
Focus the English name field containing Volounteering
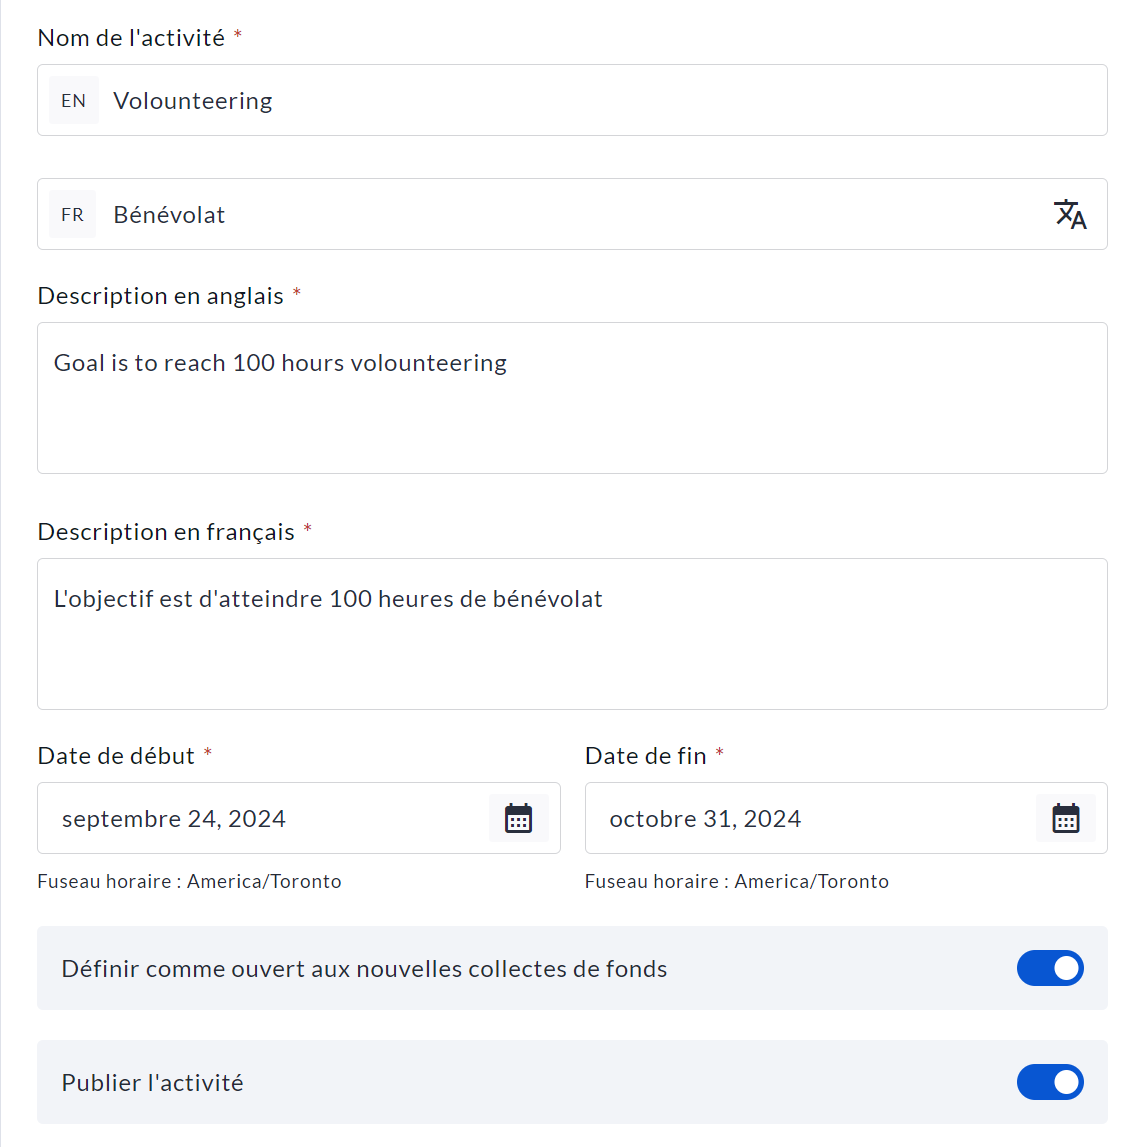[x=600, y=100]
